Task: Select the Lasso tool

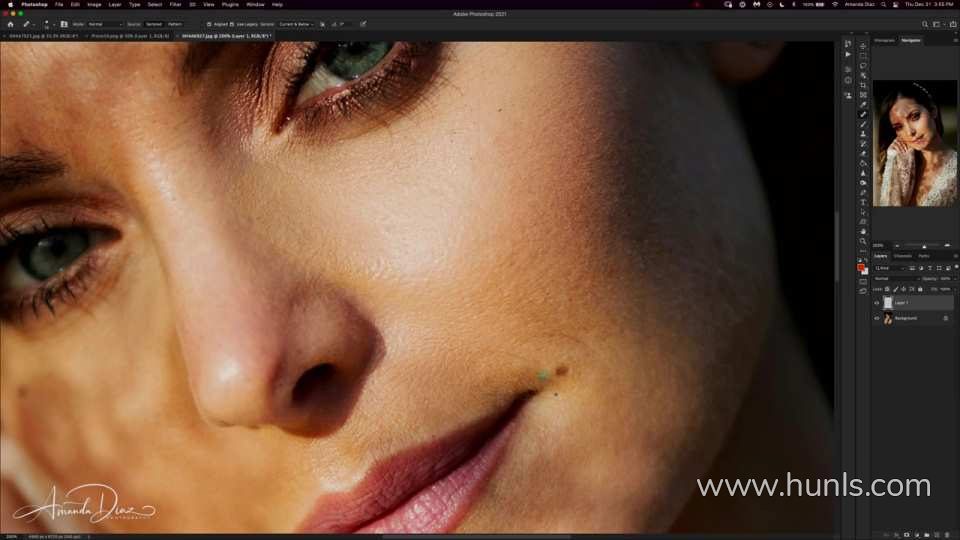Action: [x=863, y=66]
